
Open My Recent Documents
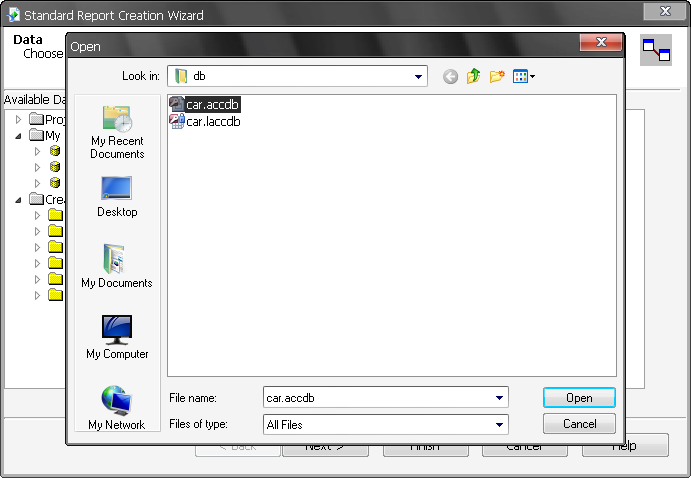tap(117, 132)
